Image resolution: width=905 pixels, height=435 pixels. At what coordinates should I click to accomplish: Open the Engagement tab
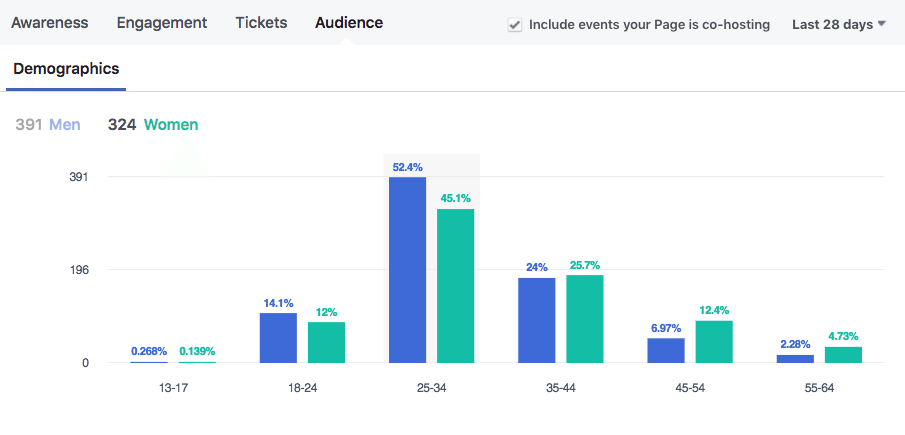(x=162, y=22)
